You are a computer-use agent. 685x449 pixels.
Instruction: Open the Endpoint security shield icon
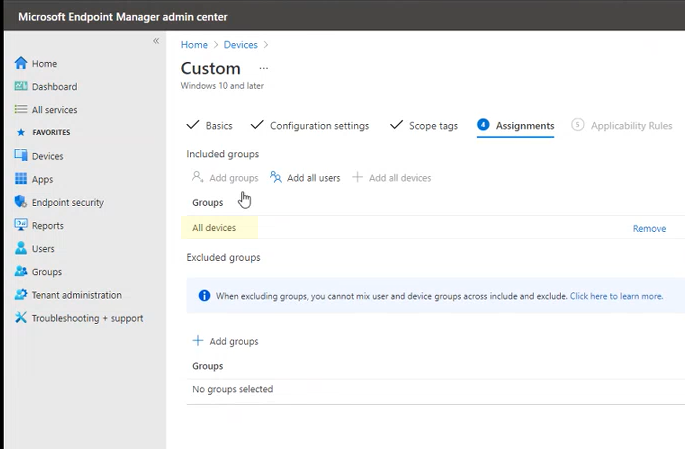(x=21, y=202)
